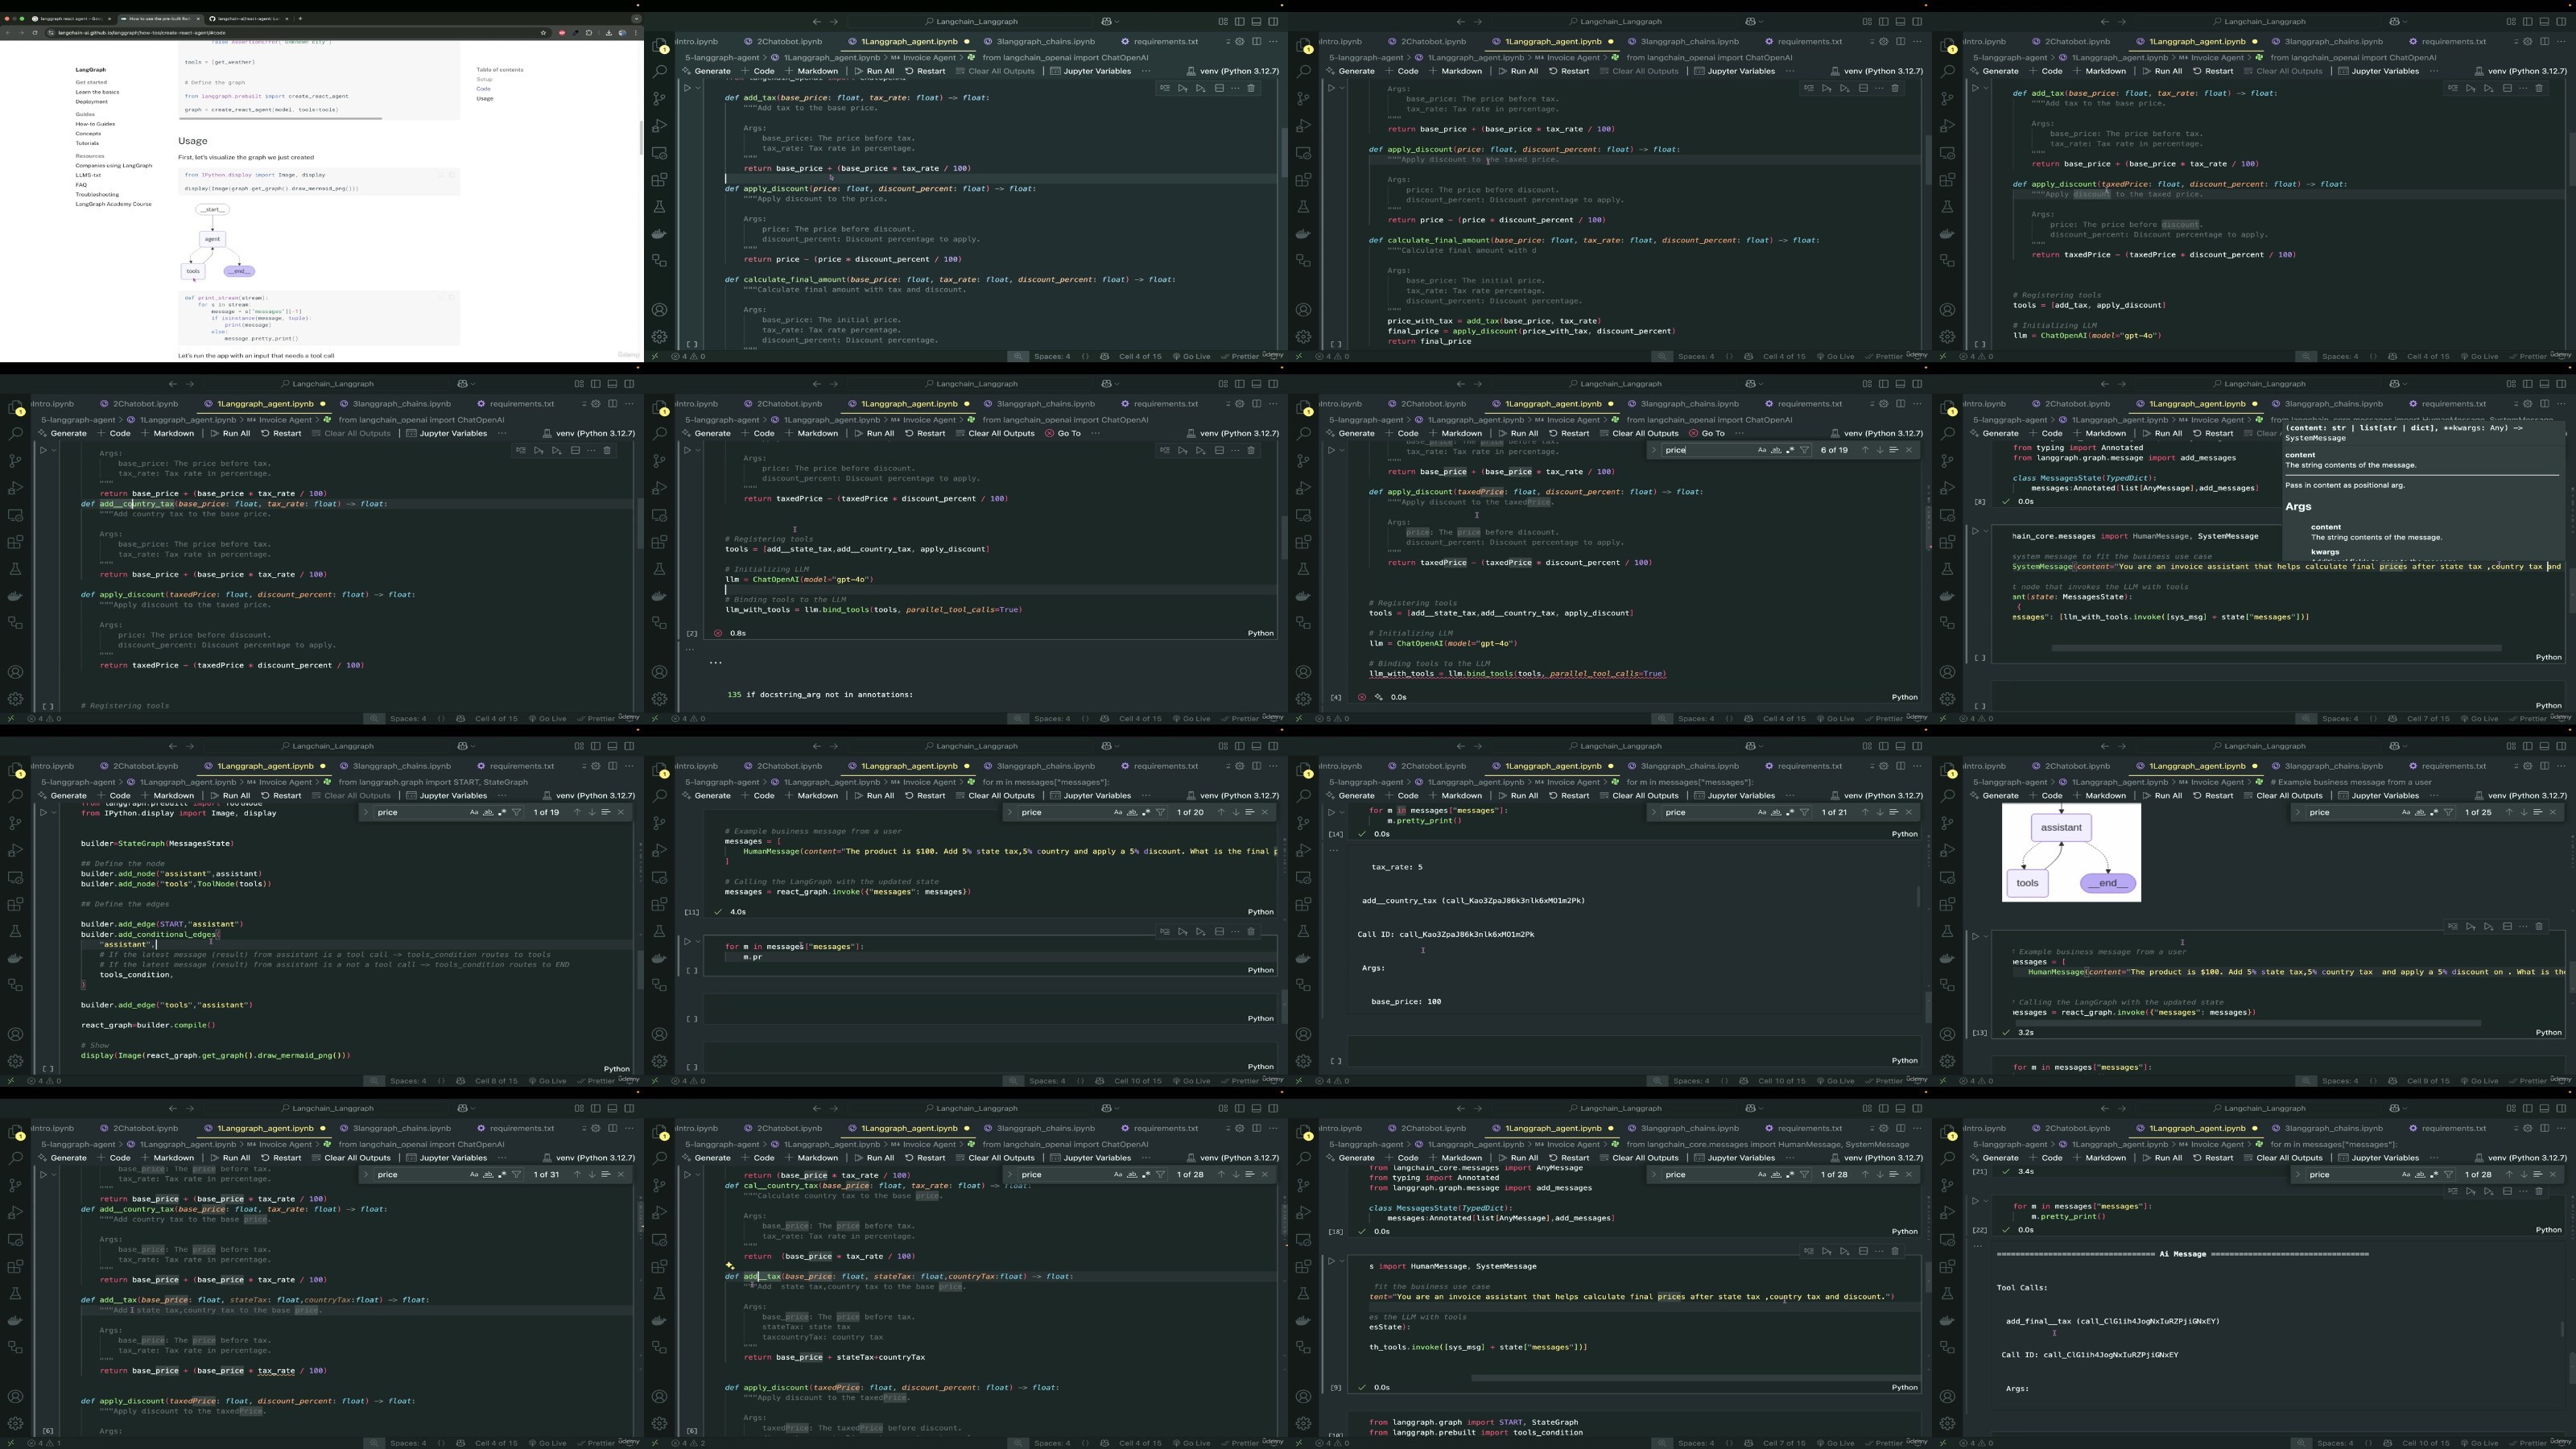Go to next match in '6 of 19' find

pos(1879,450)
